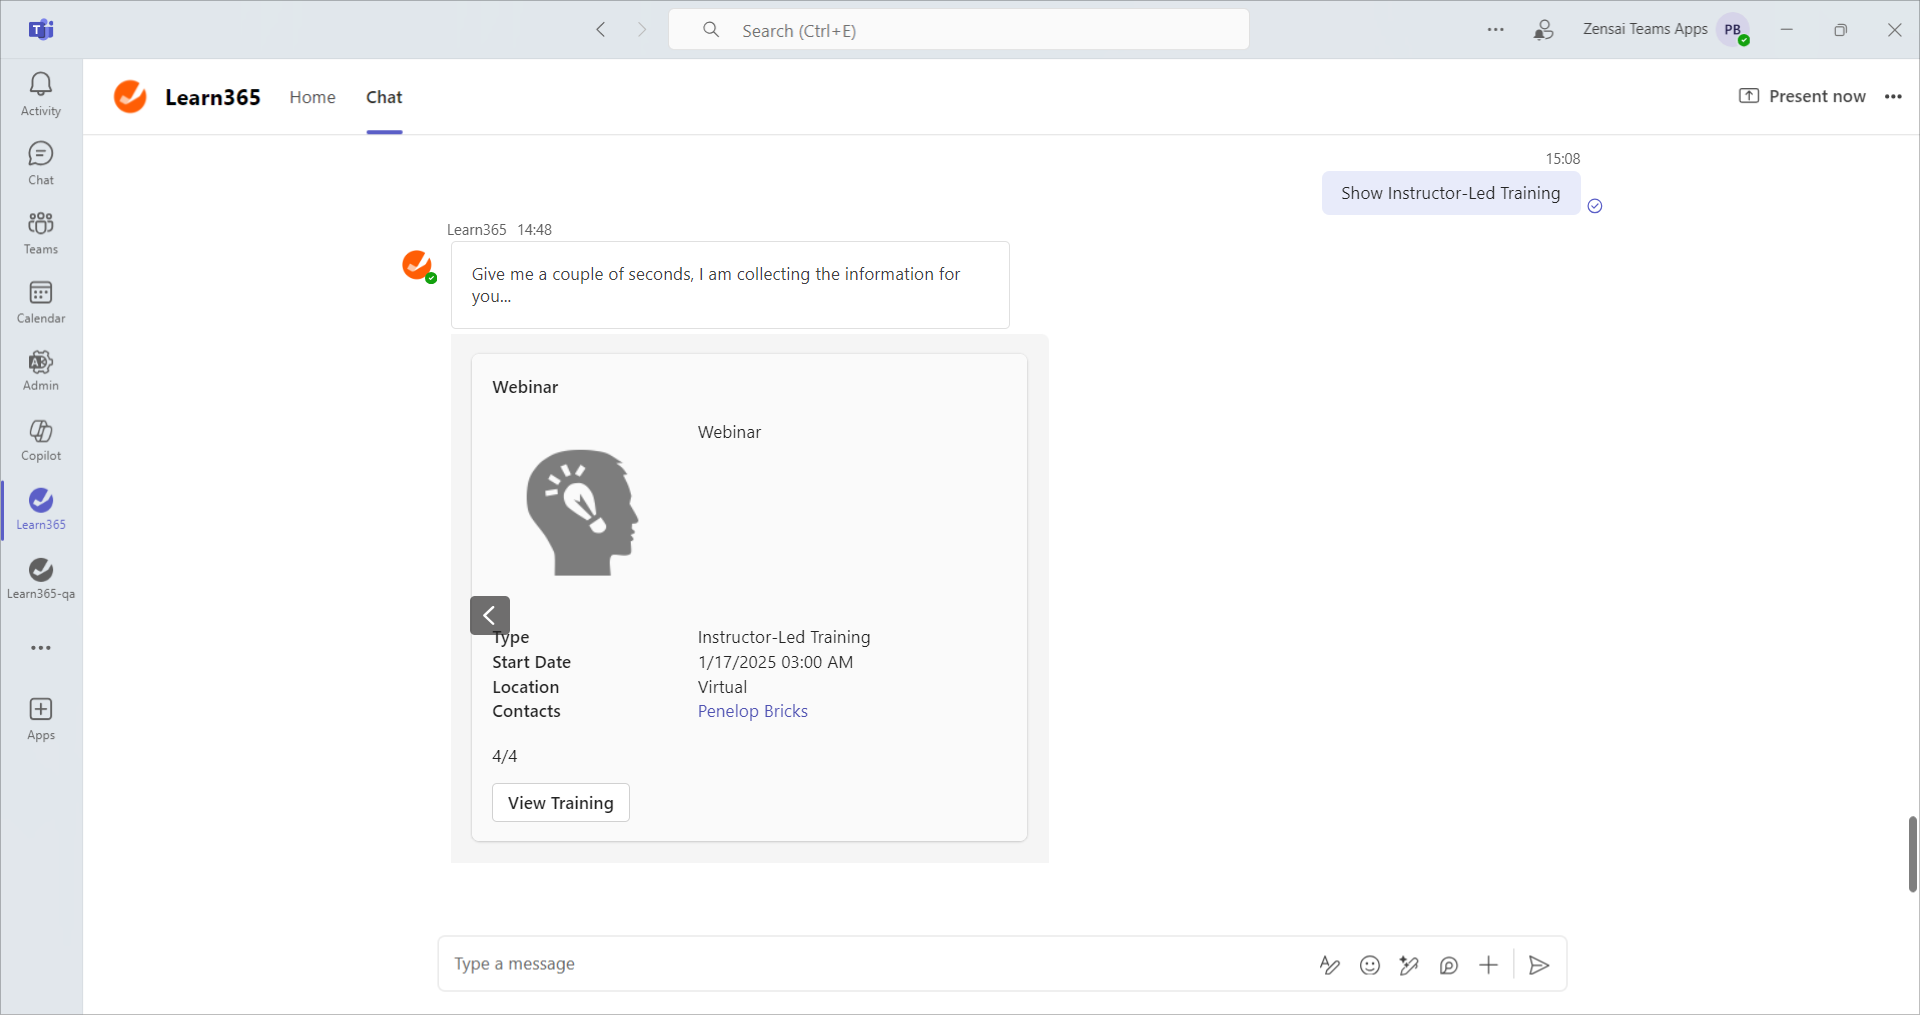Select the Chat tab

[384, 97]
